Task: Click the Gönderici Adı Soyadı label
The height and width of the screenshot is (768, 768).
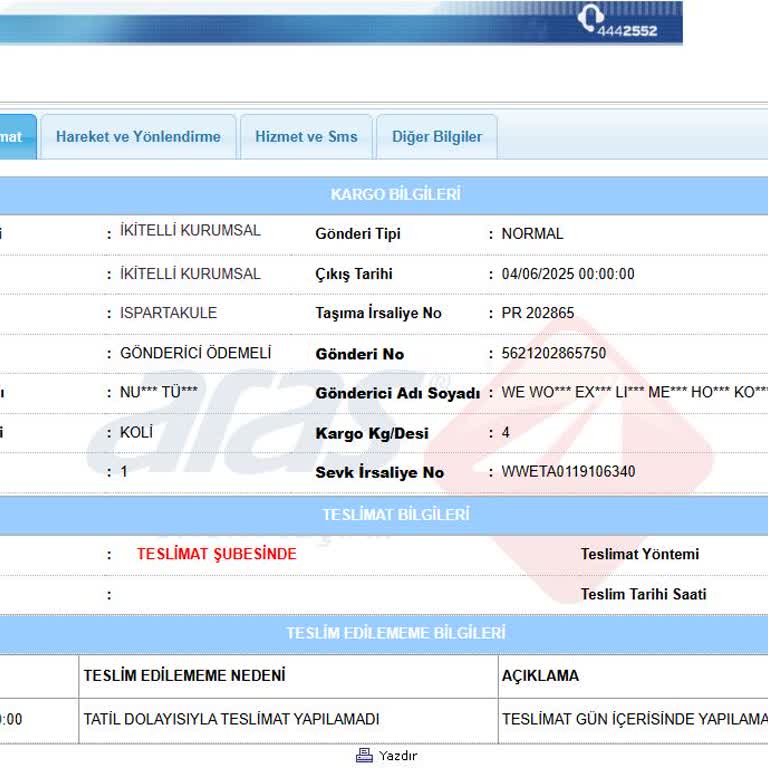Action: coord(398,393)
